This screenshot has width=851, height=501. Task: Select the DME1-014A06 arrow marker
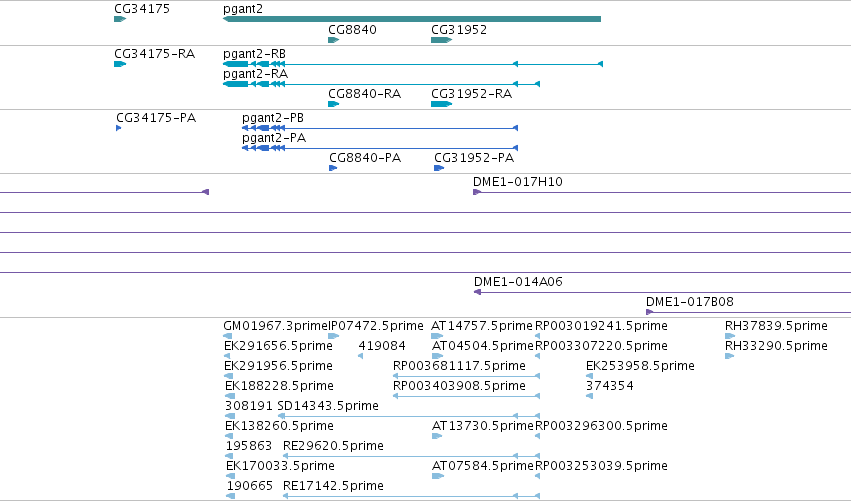478,292
